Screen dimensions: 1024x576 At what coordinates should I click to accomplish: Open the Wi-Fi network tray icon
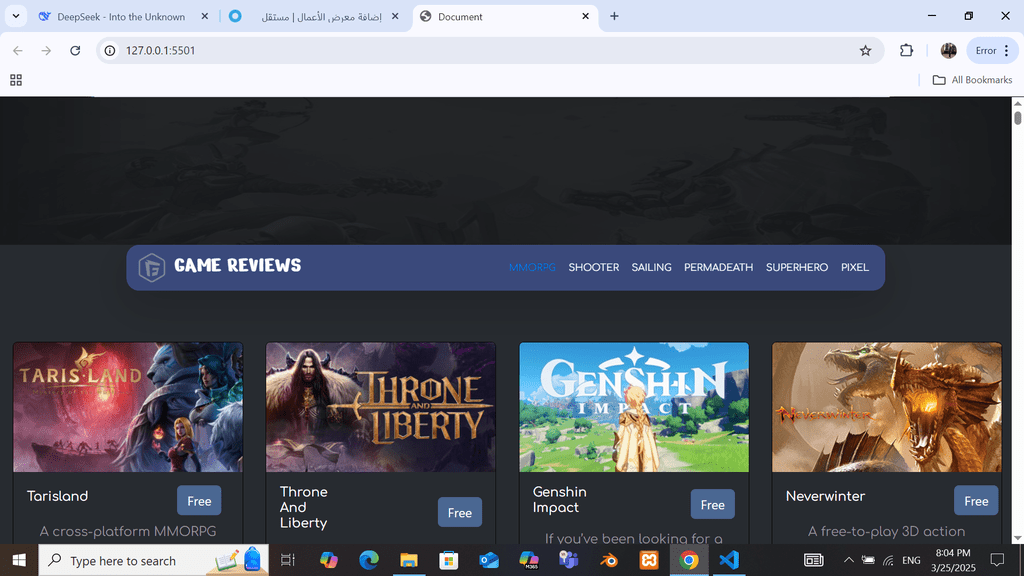point(888,560)
